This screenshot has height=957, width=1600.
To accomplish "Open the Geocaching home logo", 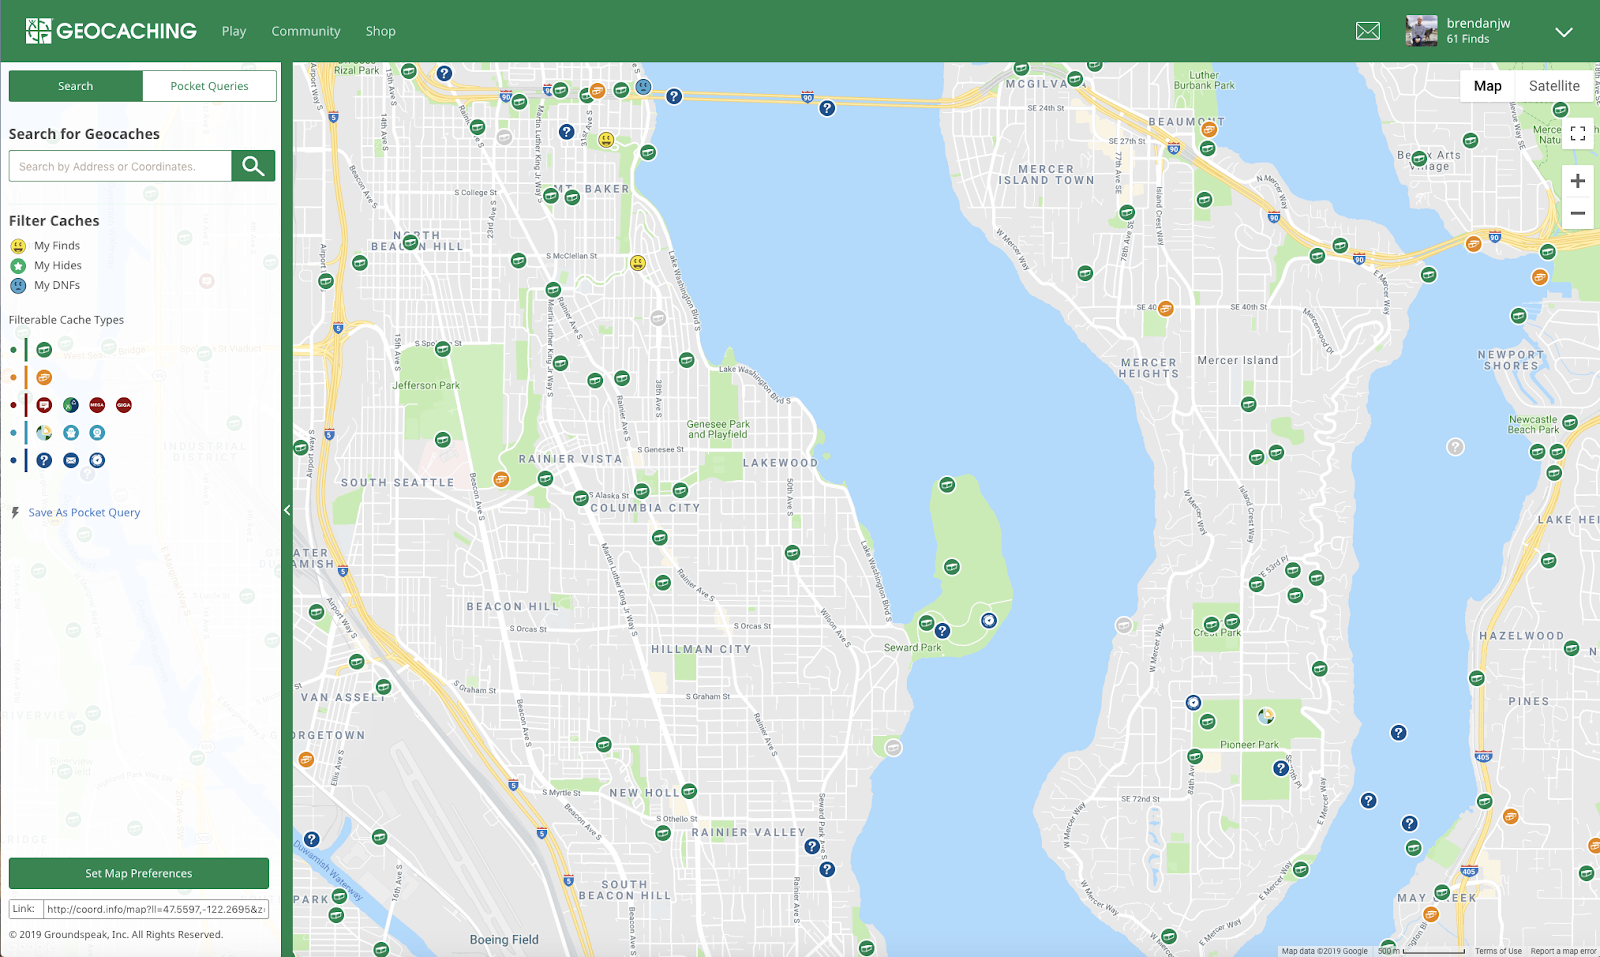I will tap(111, 31).
